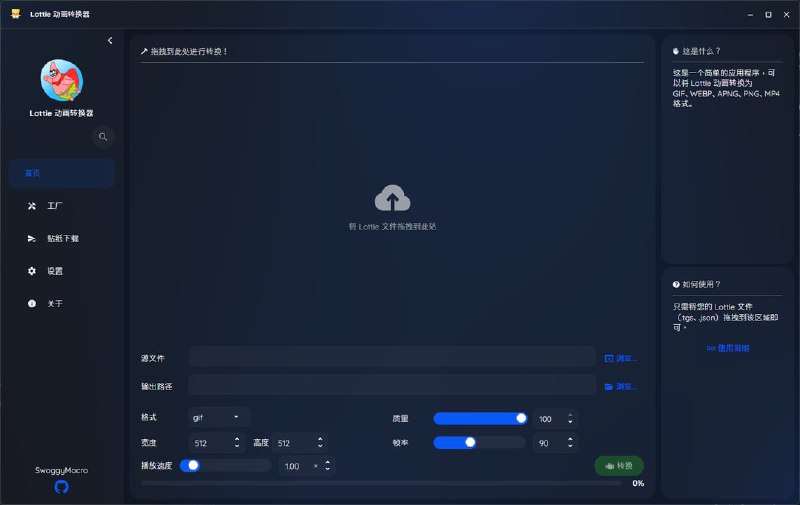The width and height of the screenshot is (800, 505).
Task: Open the 贴纸下载 sticker download page
Action: (x=62, y=239)
